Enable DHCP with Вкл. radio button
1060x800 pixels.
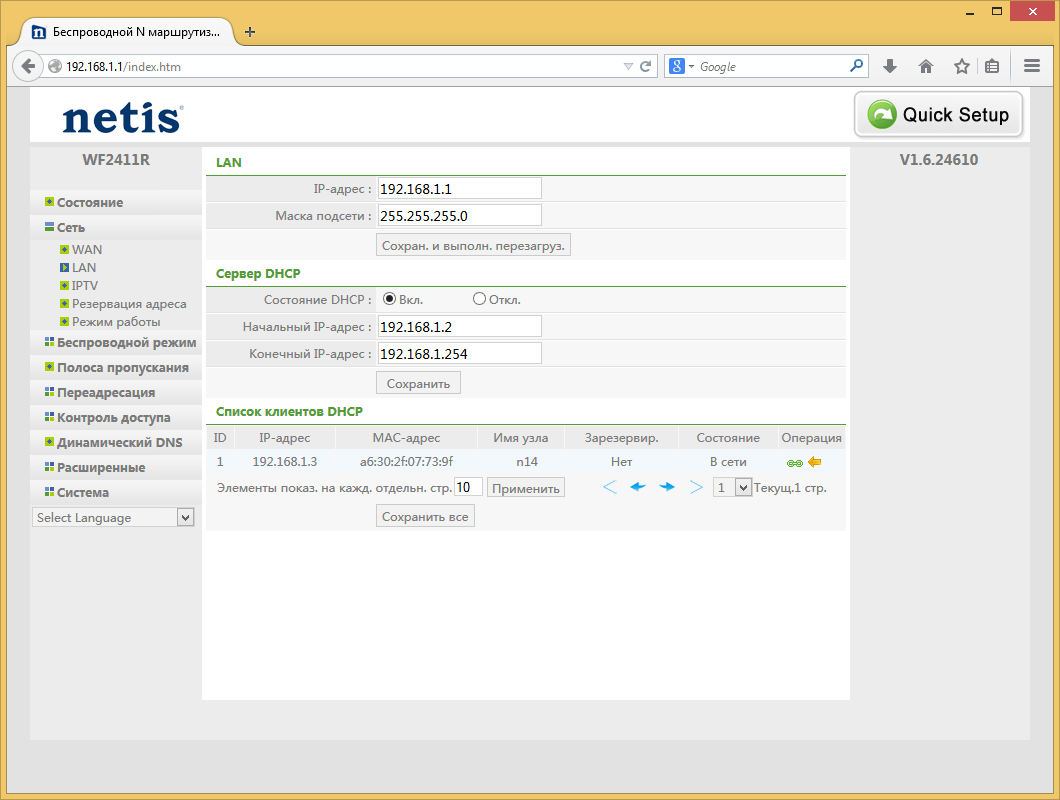389,299
